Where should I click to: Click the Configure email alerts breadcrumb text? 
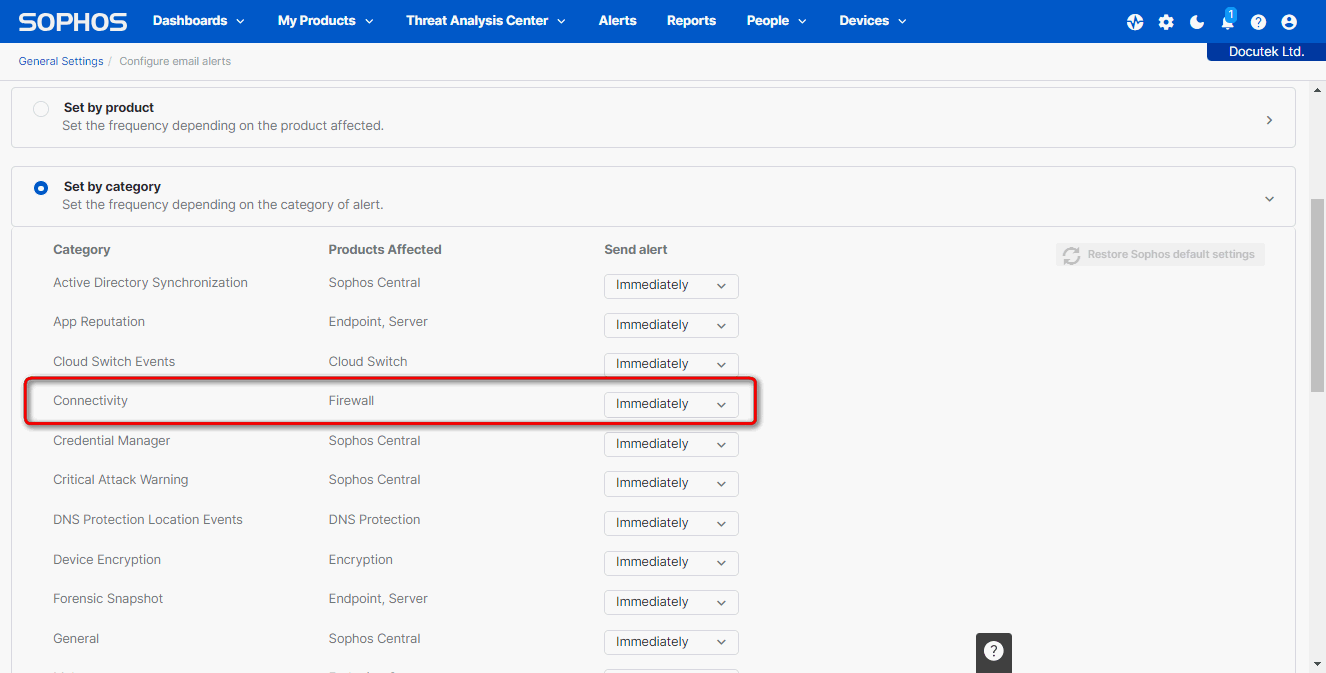(x=175, y=61)
